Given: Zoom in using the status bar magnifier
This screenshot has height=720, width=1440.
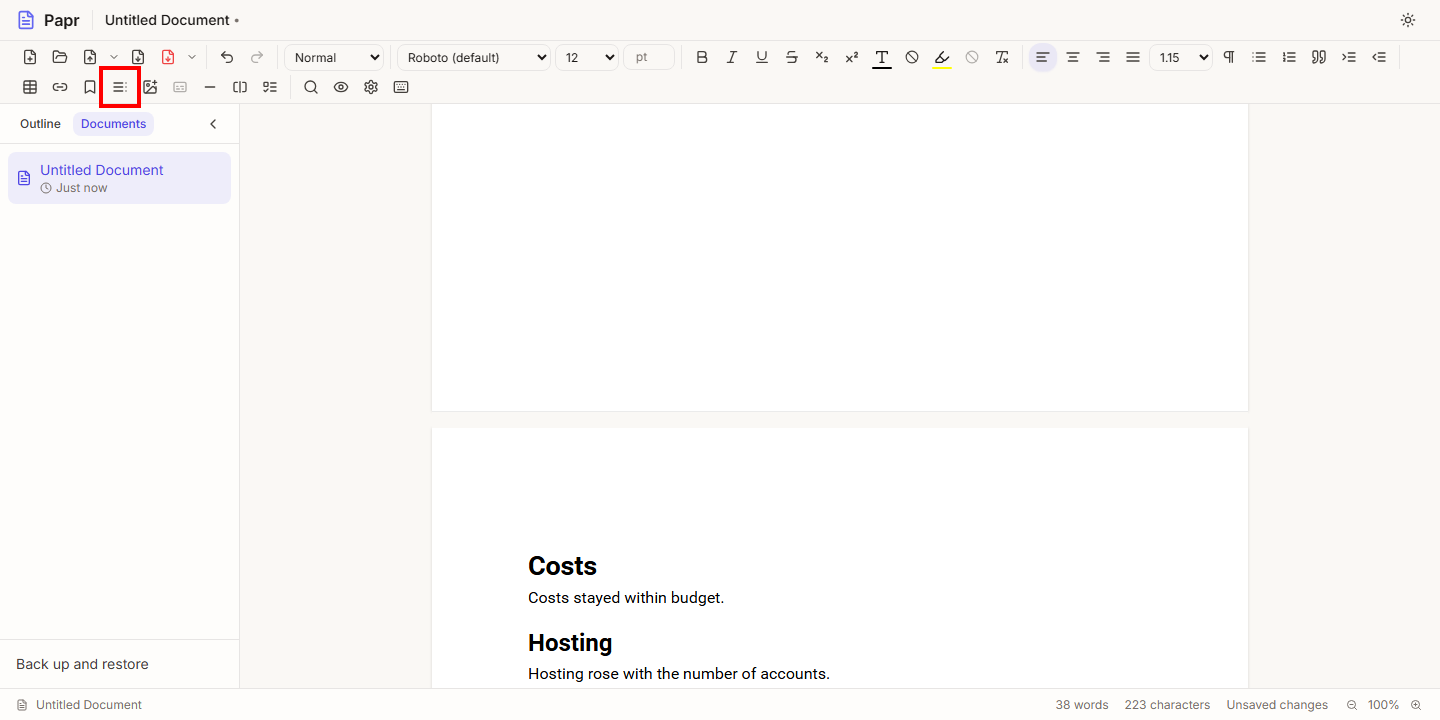Looking at the screenshot, I should click(x=1416, y=705).
